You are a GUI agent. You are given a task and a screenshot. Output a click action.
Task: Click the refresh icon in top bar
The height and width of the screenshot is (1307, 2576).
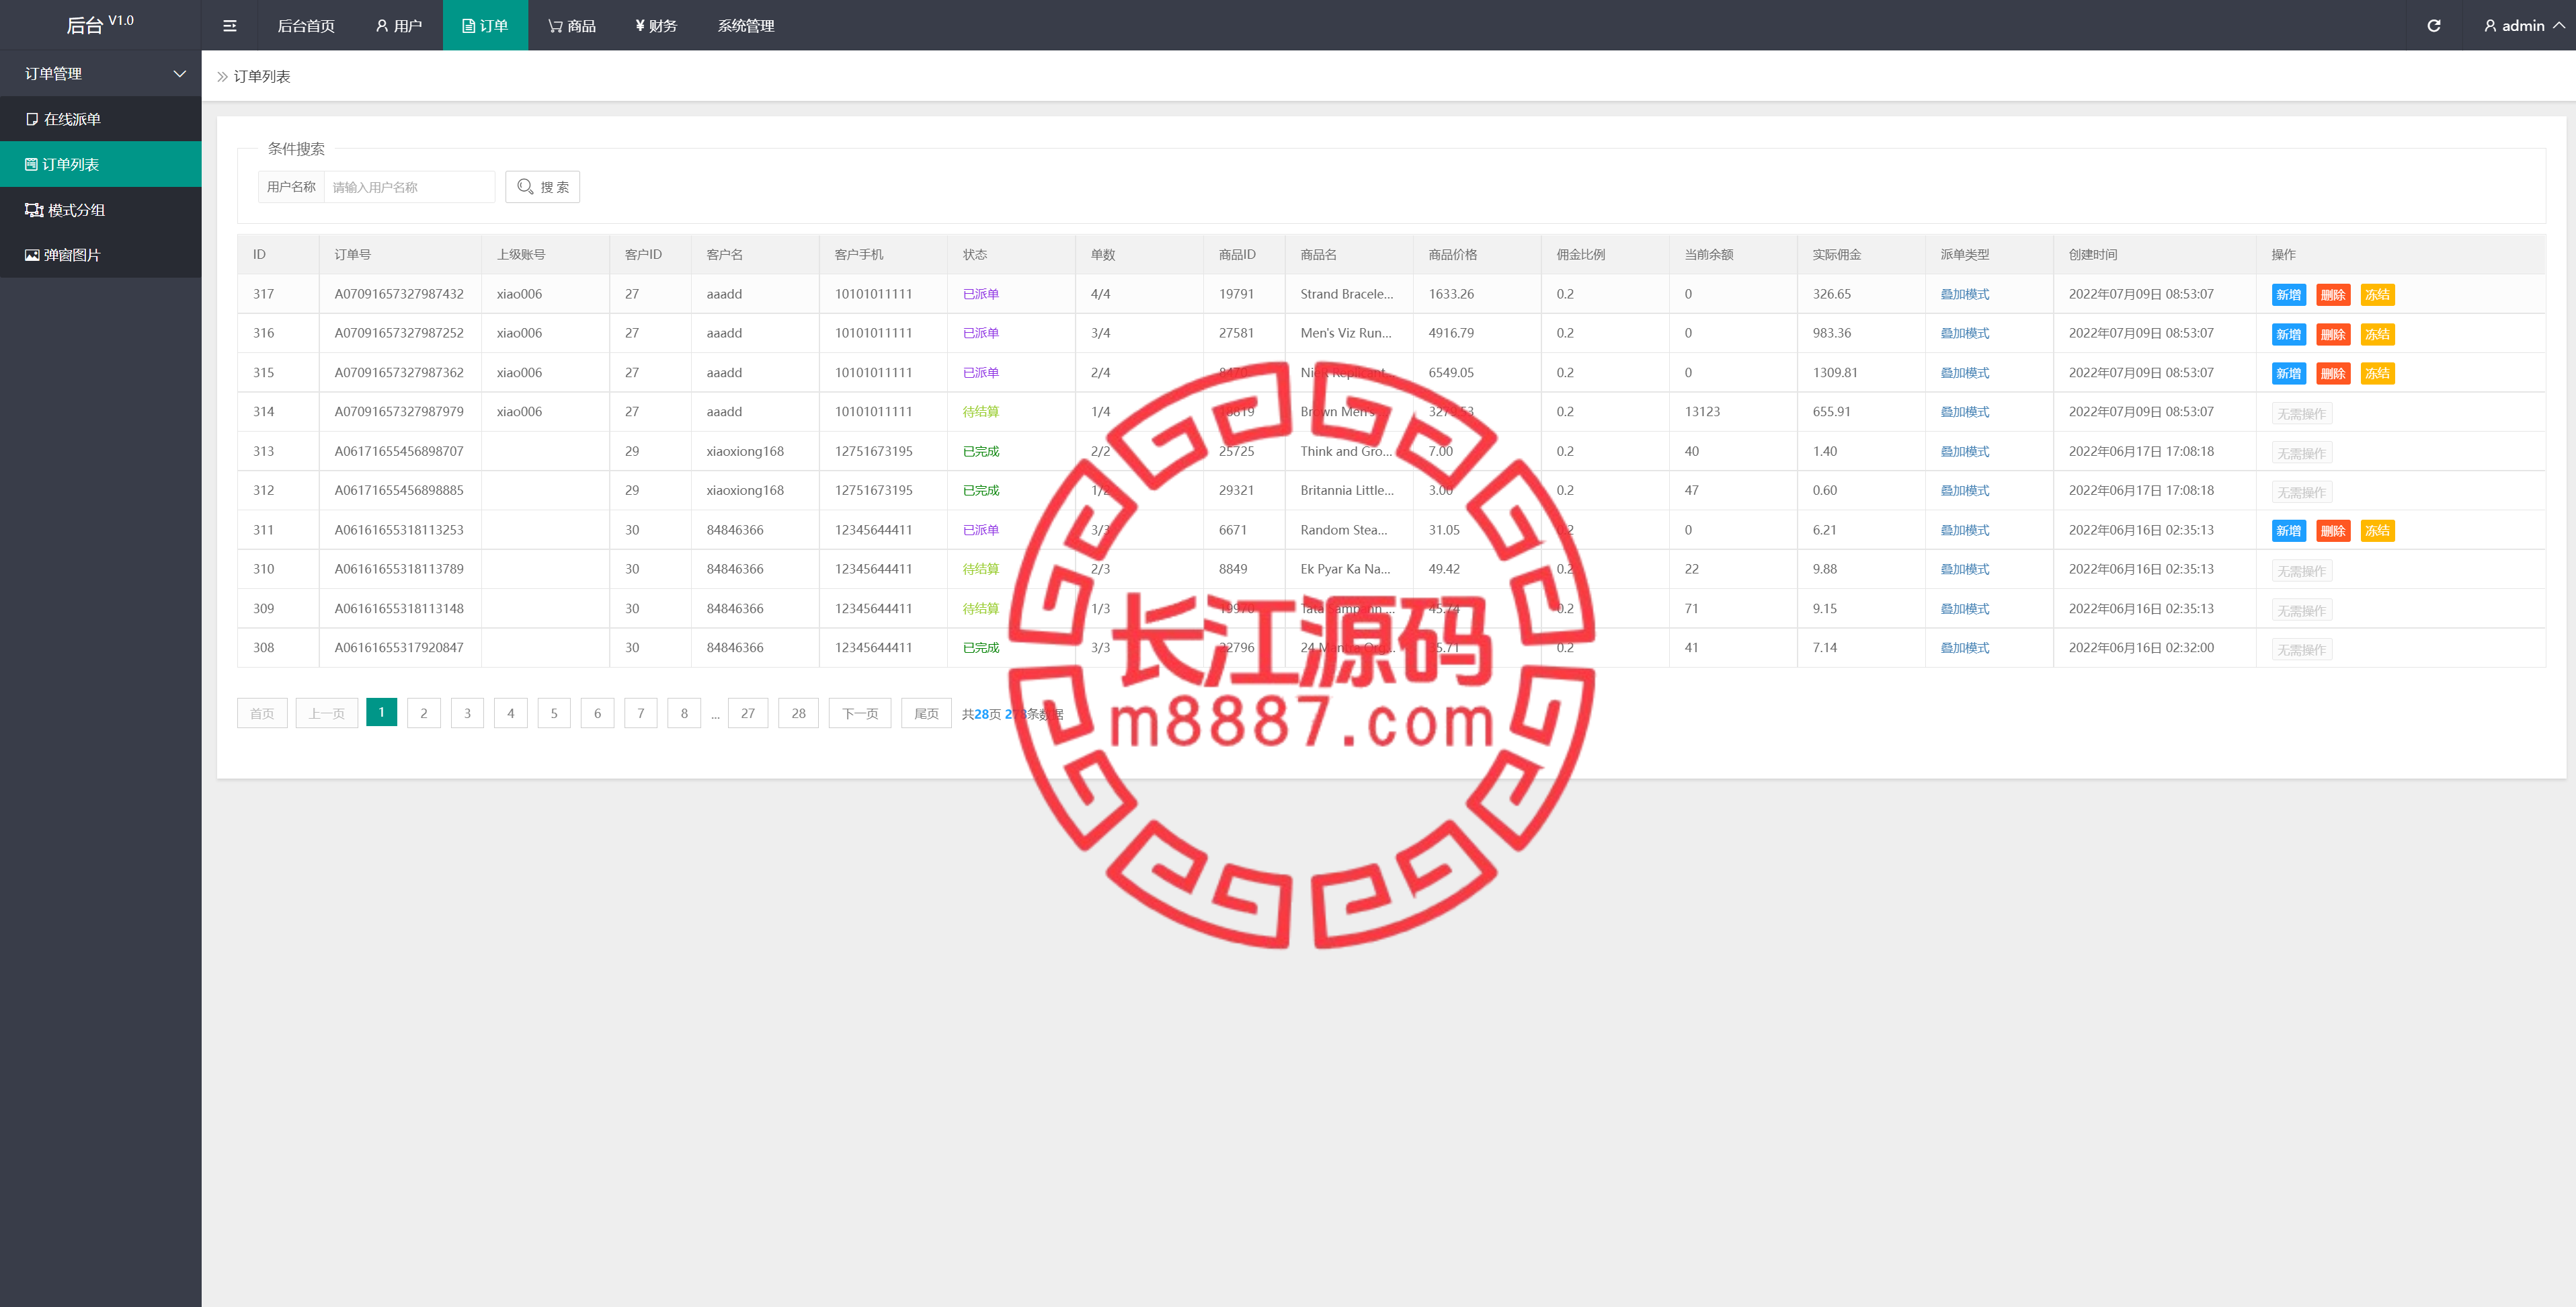pos(2433,26)
